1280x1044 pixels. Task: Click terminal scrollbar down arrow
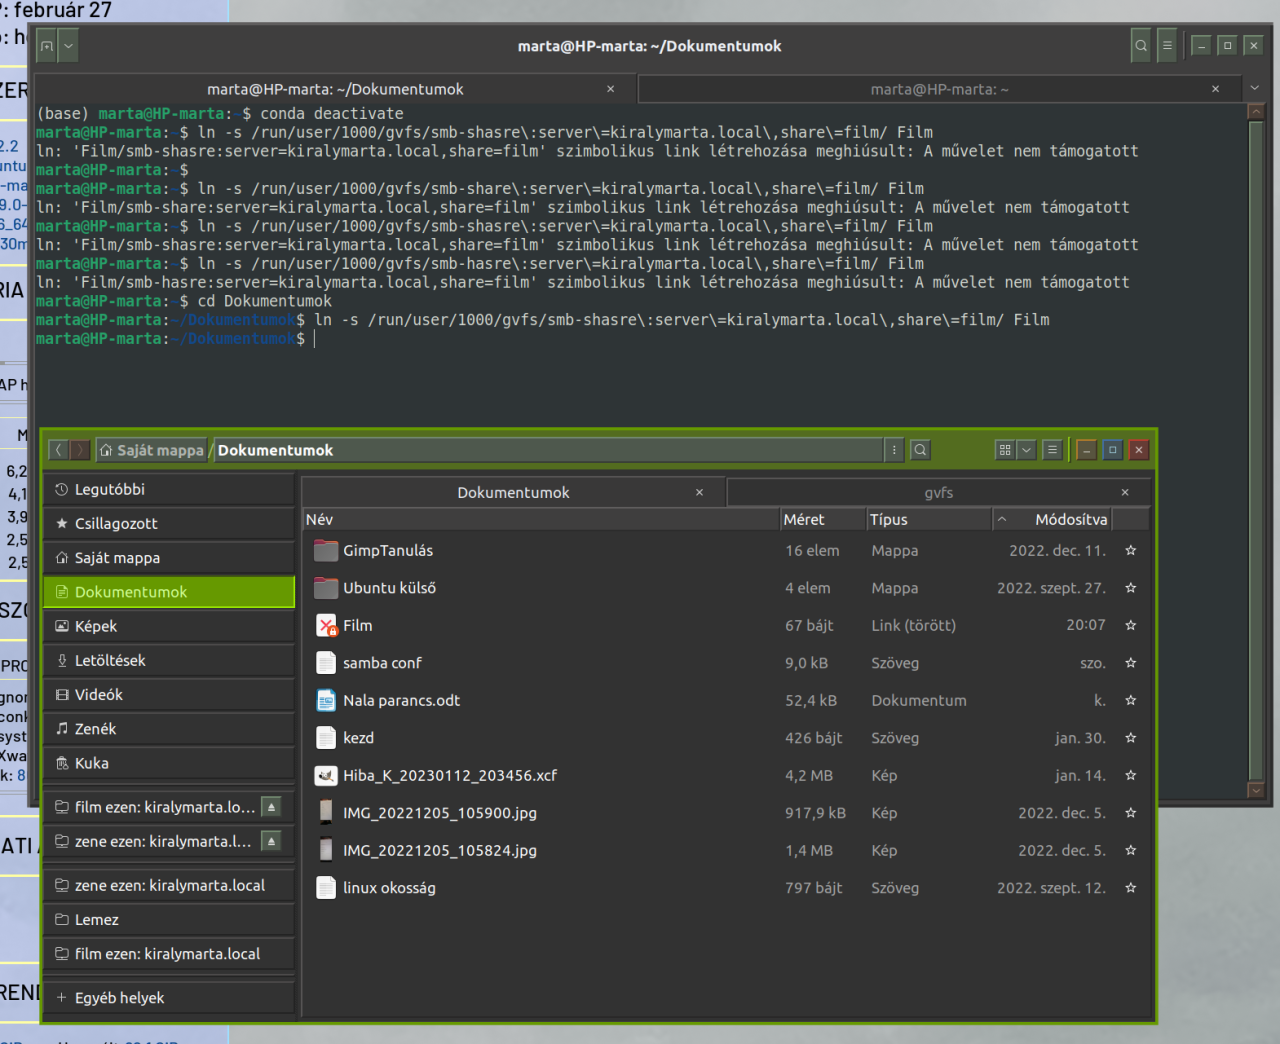pyautogui.click(x=1256, y=790)
